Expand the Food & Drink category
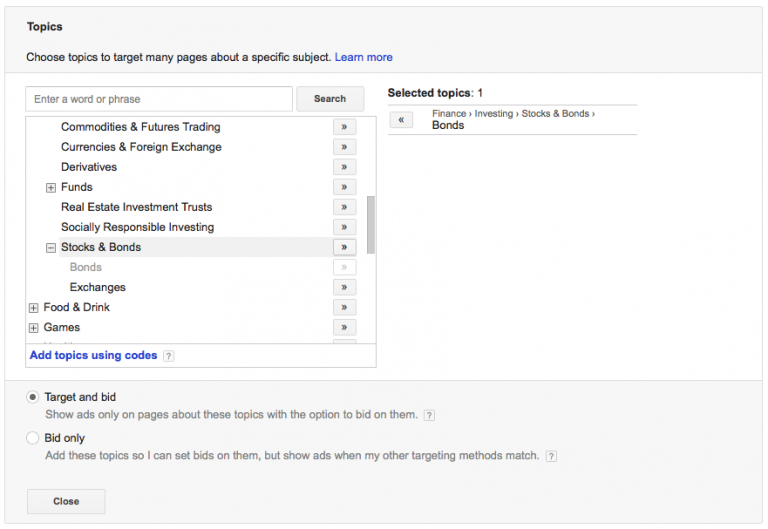Image resolution: width=768 pixels, height=529 pixels. click(x=34, y=308)
